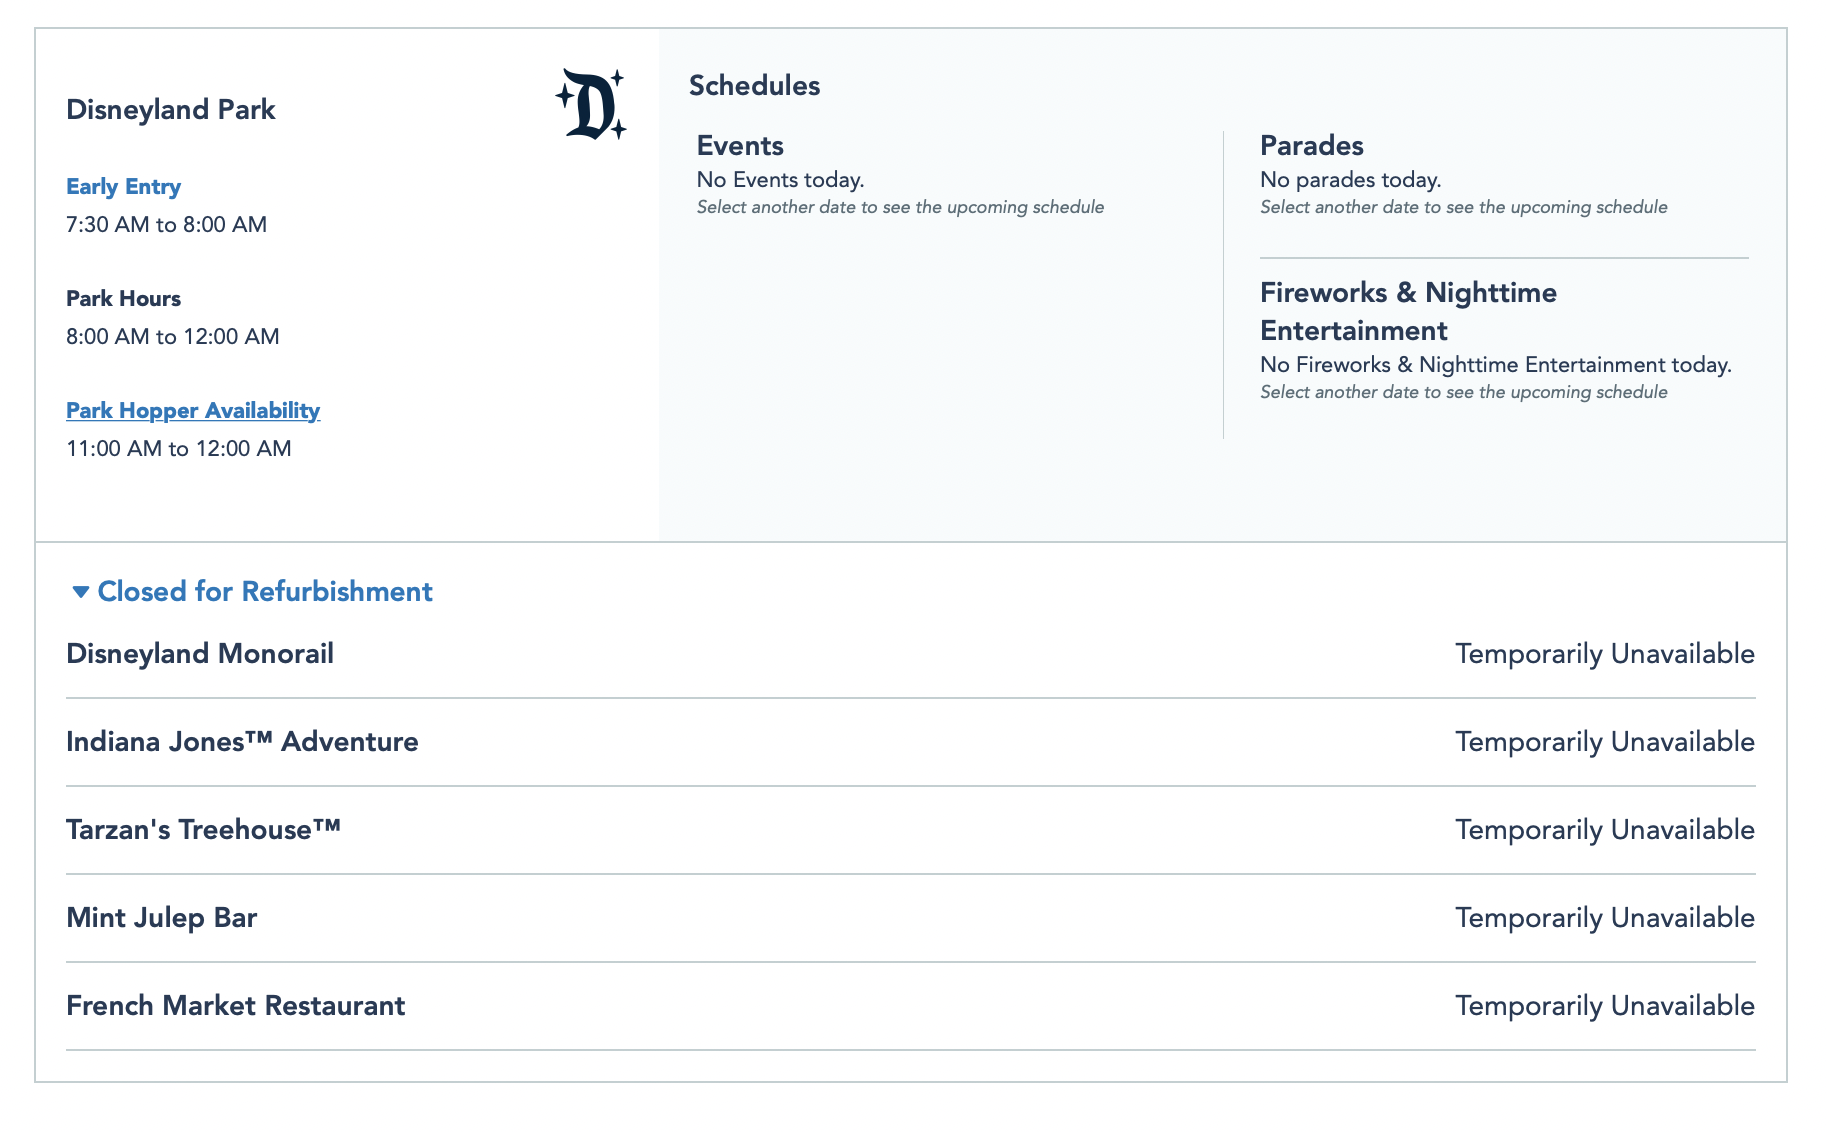This screenshot has height=1132, width=1826.
Task: Click the Fireworks & Nighttime Entertainment heading
Action: (x=1408, y=311)
